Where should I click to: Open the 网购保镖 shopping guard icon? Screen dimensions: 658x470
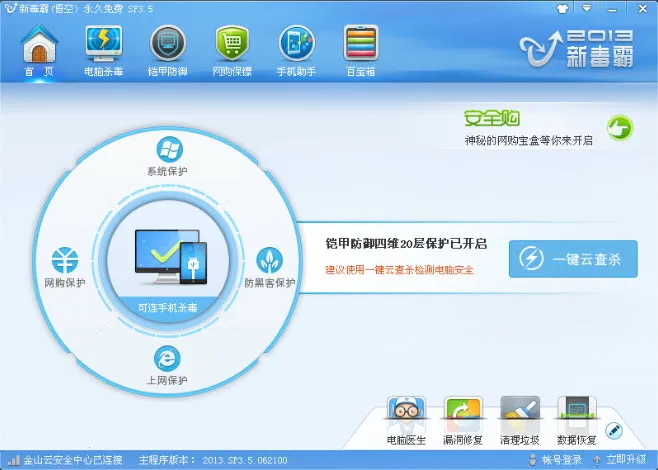(x=232, y=44)
